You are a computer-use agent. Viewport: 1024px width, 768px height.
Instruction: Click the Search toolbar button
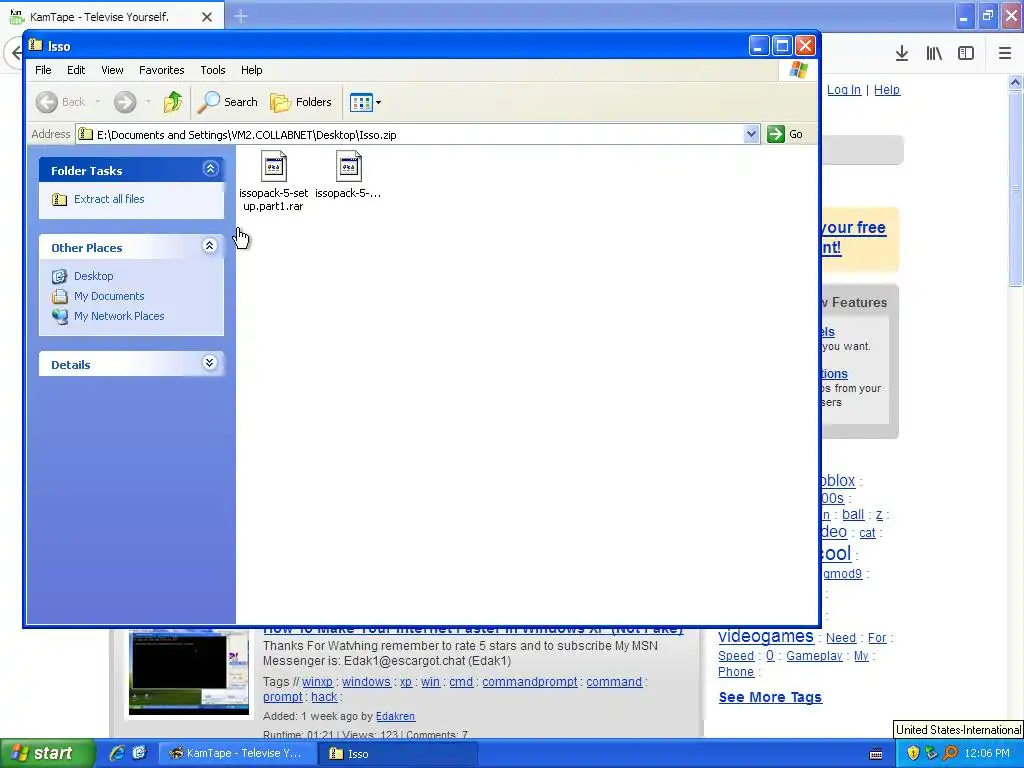(228, 102)
